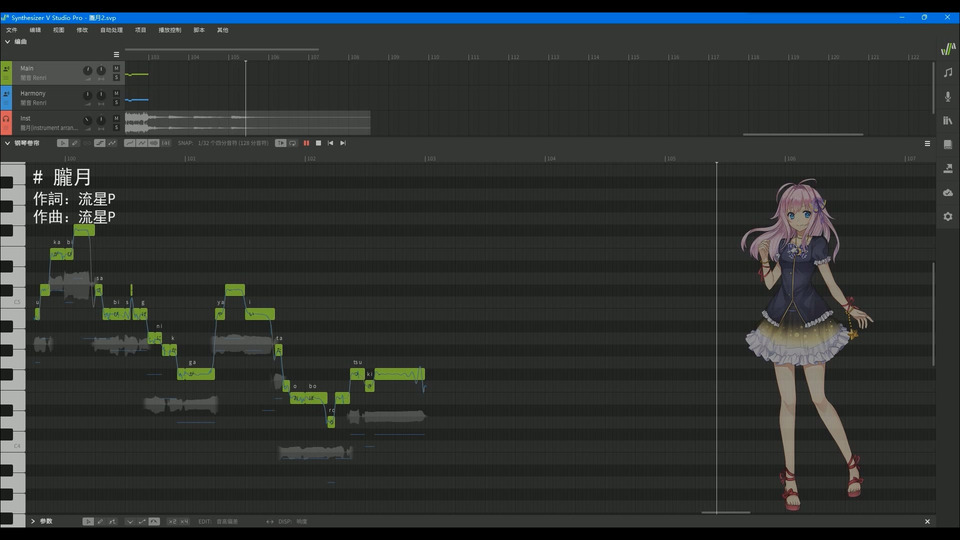Open the 项目 (Project) menu
The width and height of the screenshot is (960, 540).
coord(140,30)
